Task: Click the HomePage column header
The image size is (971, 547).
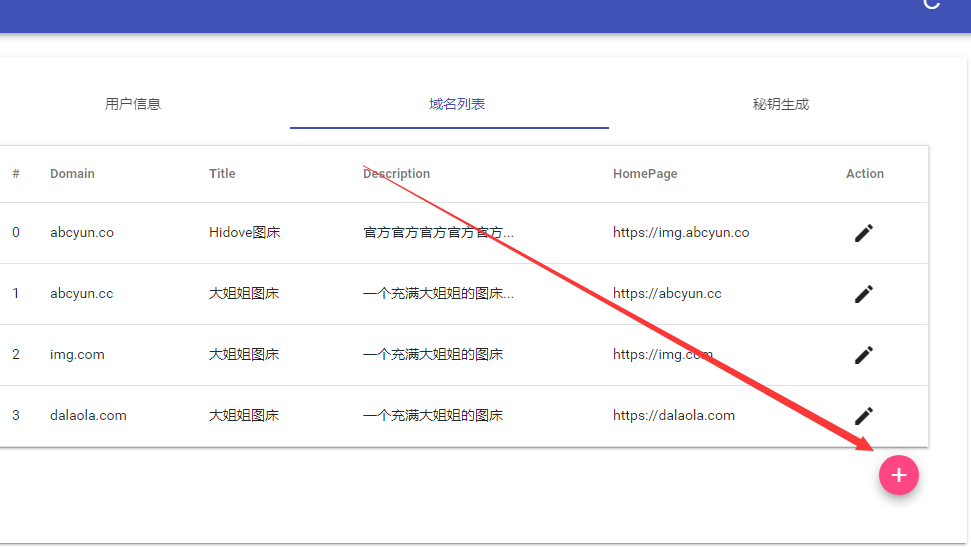Action: 645,173
